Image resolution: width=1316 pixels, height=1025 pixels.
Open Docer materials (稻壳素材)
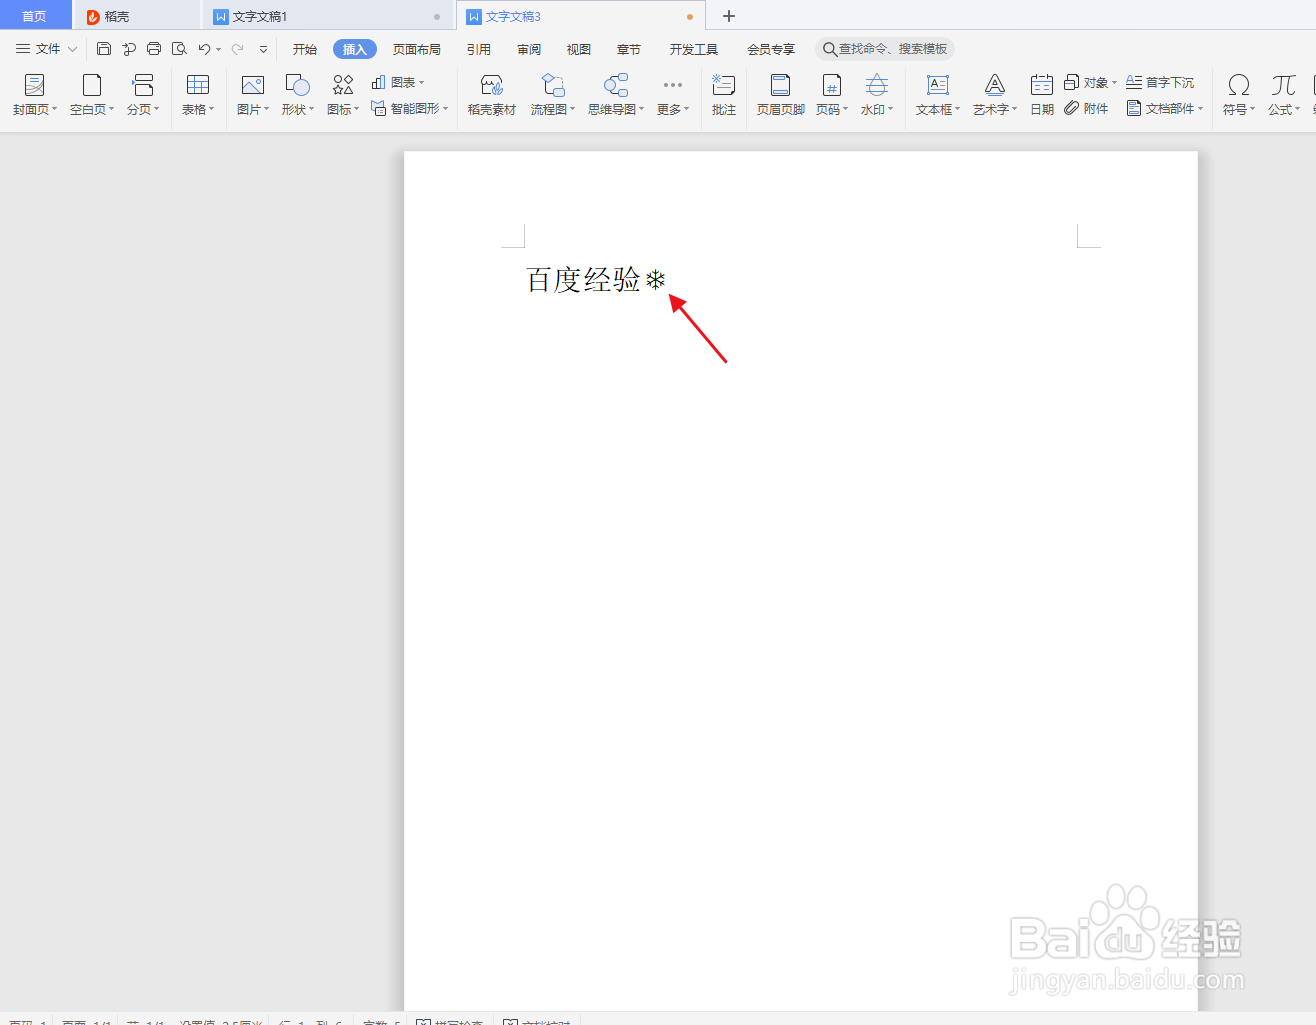click(x=492, y=95)
